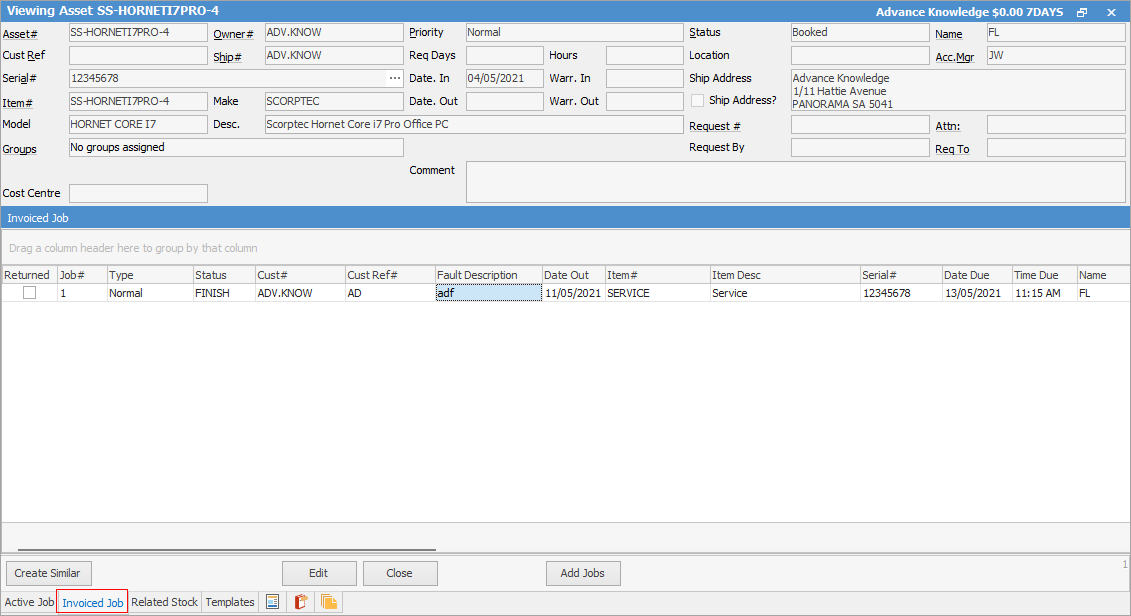Open the Related Stock tab

[x=164, y=601]
